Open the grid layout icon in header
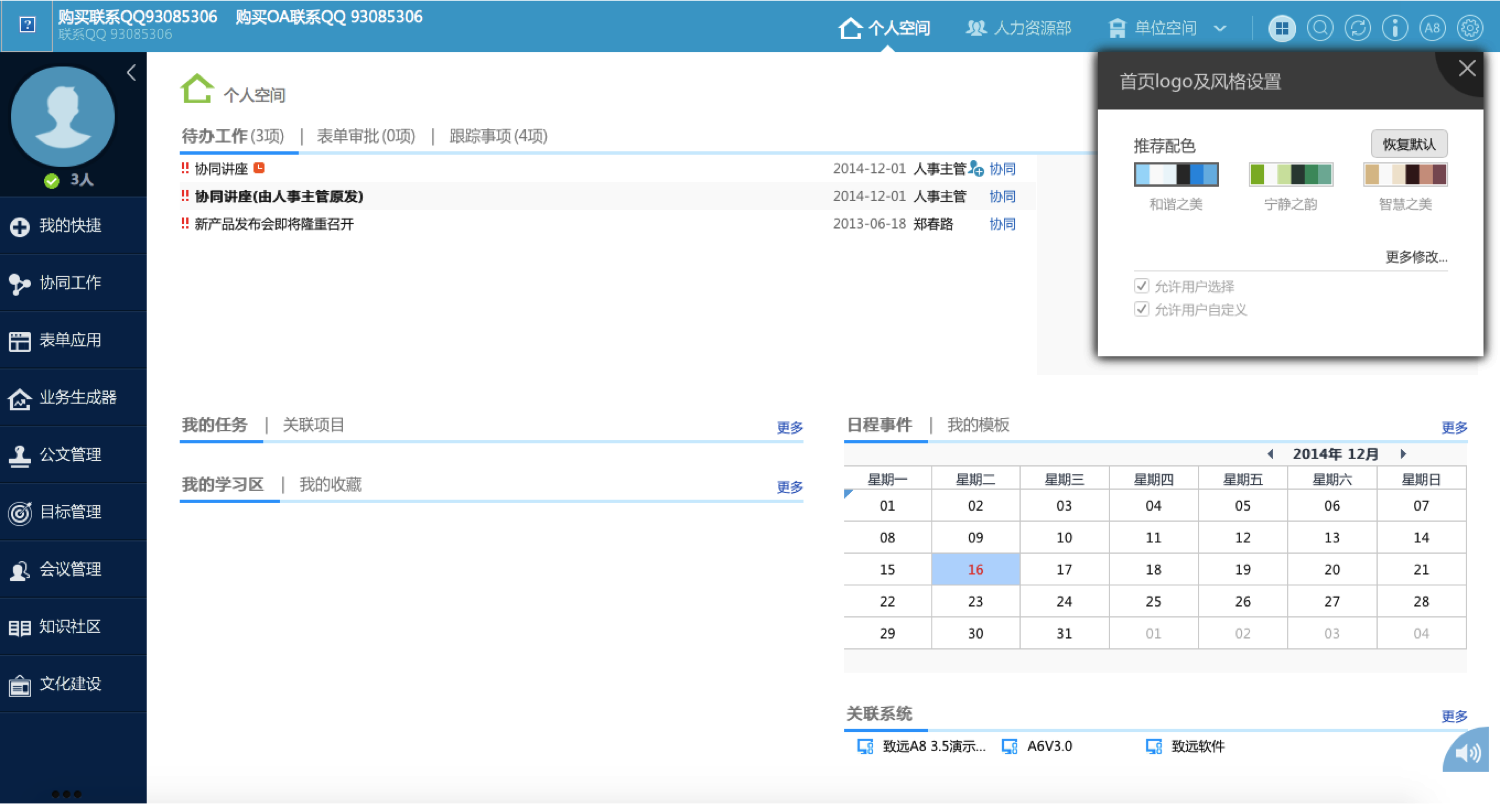The width and height of the screenshot is (1500, 804). click(x=1282, y=28)
